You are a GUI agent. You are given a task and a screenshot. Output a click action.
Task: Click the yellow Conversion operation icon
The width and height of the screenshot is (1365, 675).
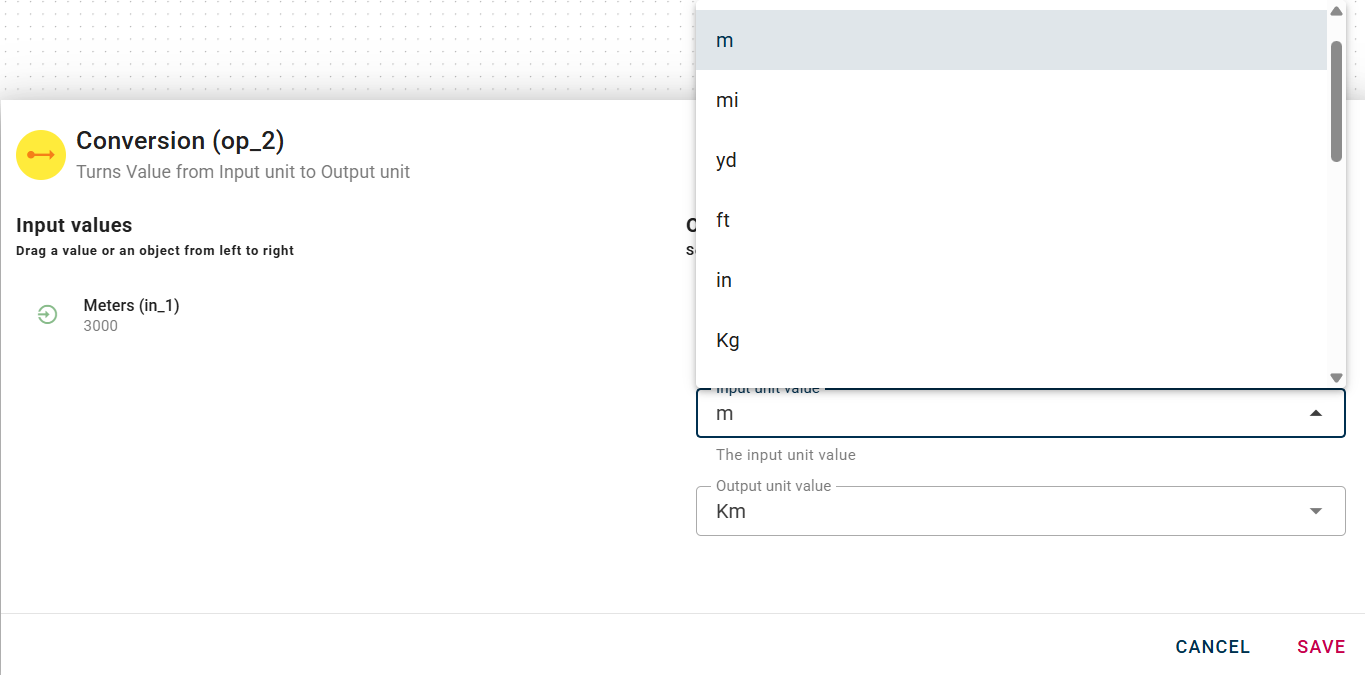(x=41, y=155)
